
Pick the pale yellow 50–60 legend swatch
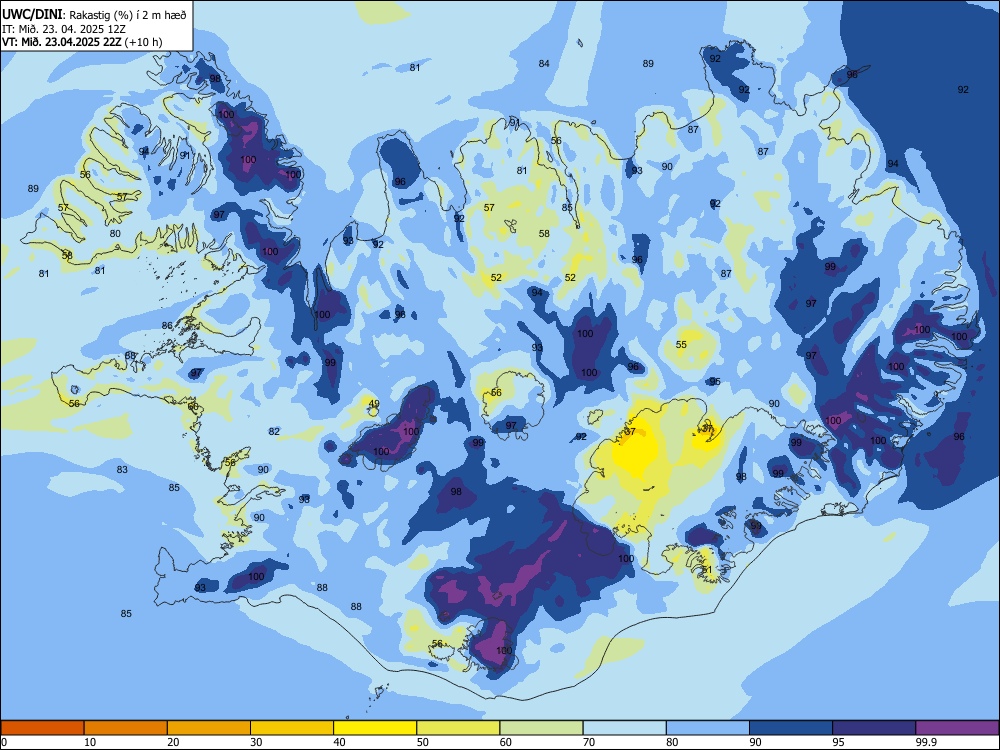(458, 728)
